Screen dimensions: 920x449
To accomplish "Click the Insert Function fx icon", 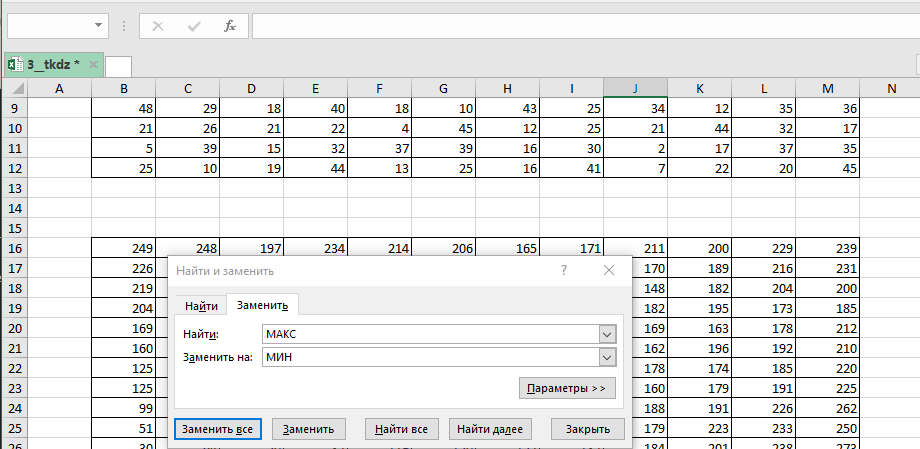I will tap(229, 25).
